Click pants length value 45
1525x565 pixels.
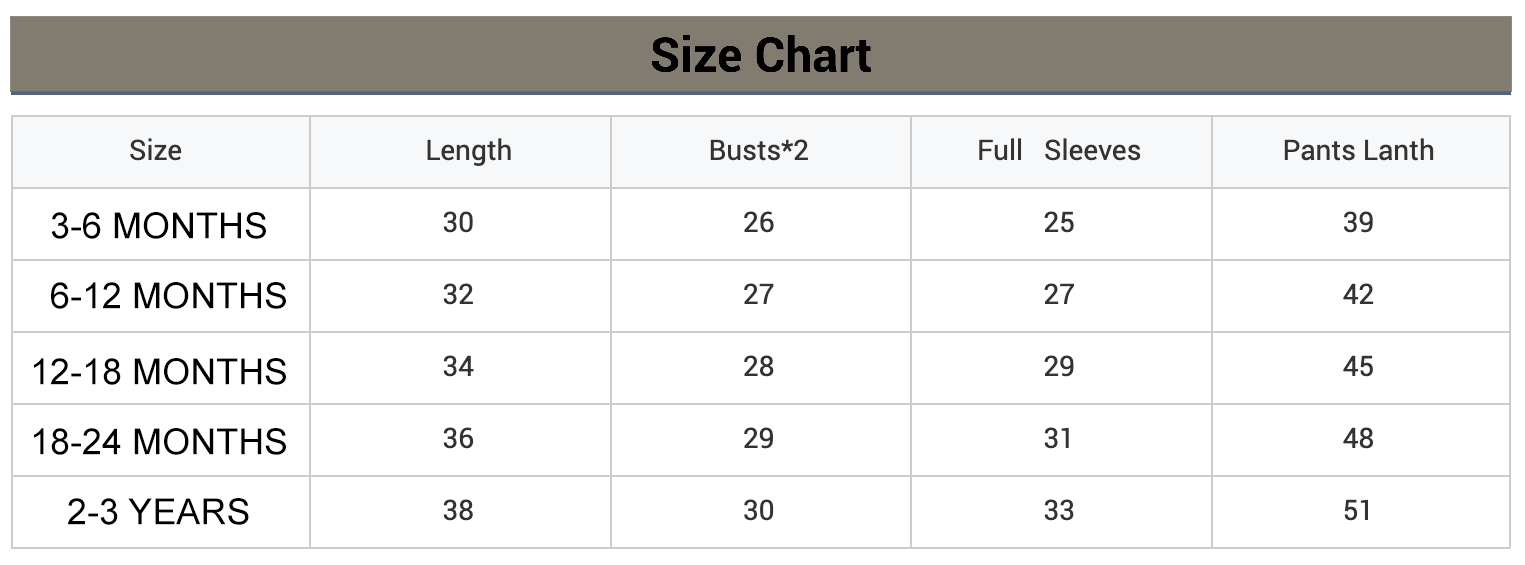(x=1358, y=366)
